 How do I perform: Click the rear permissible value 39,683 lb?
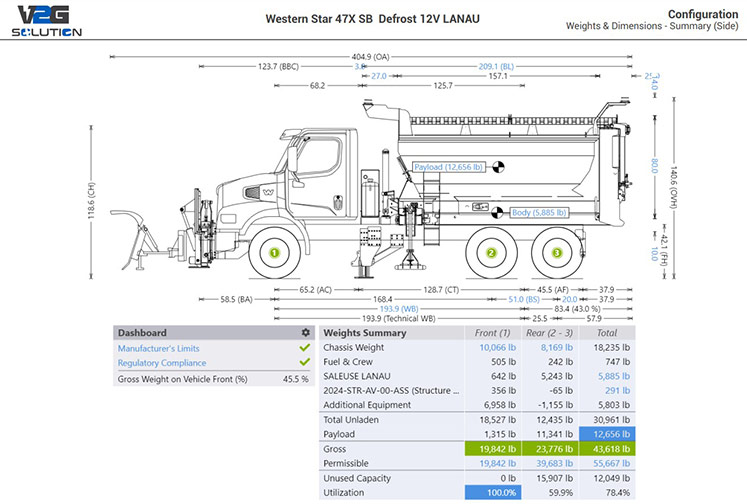click(x=552, y=463)
